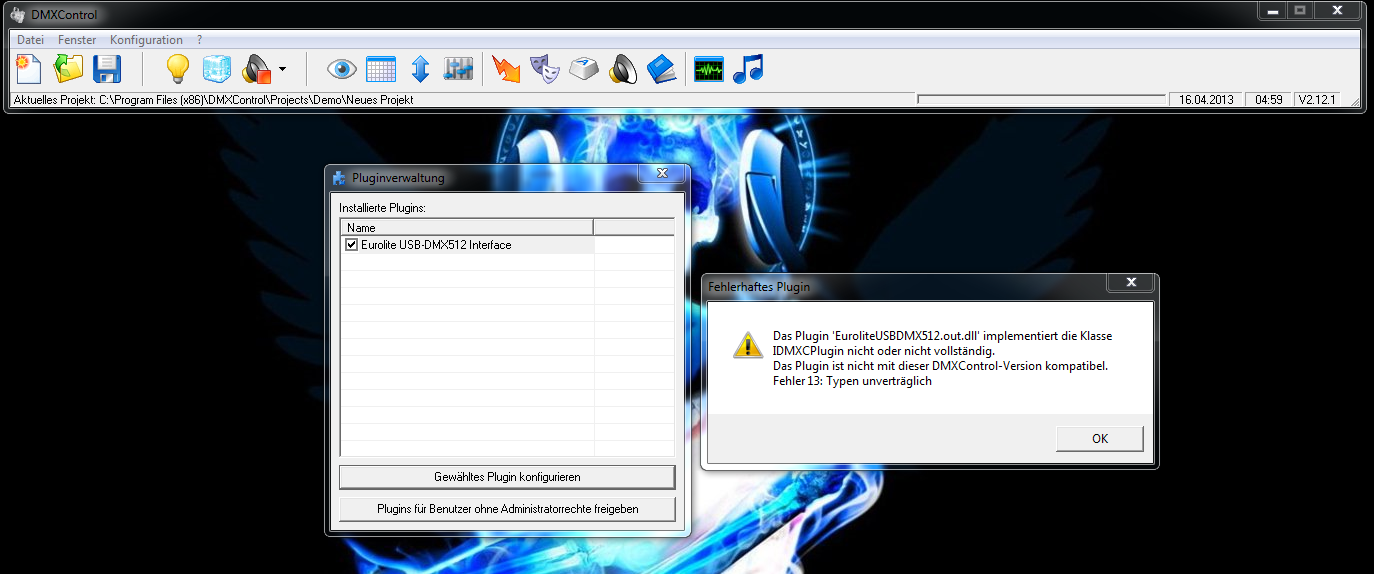Click the blue grid calendar icon
1374x574 pixels.
[x=381, y=69]
